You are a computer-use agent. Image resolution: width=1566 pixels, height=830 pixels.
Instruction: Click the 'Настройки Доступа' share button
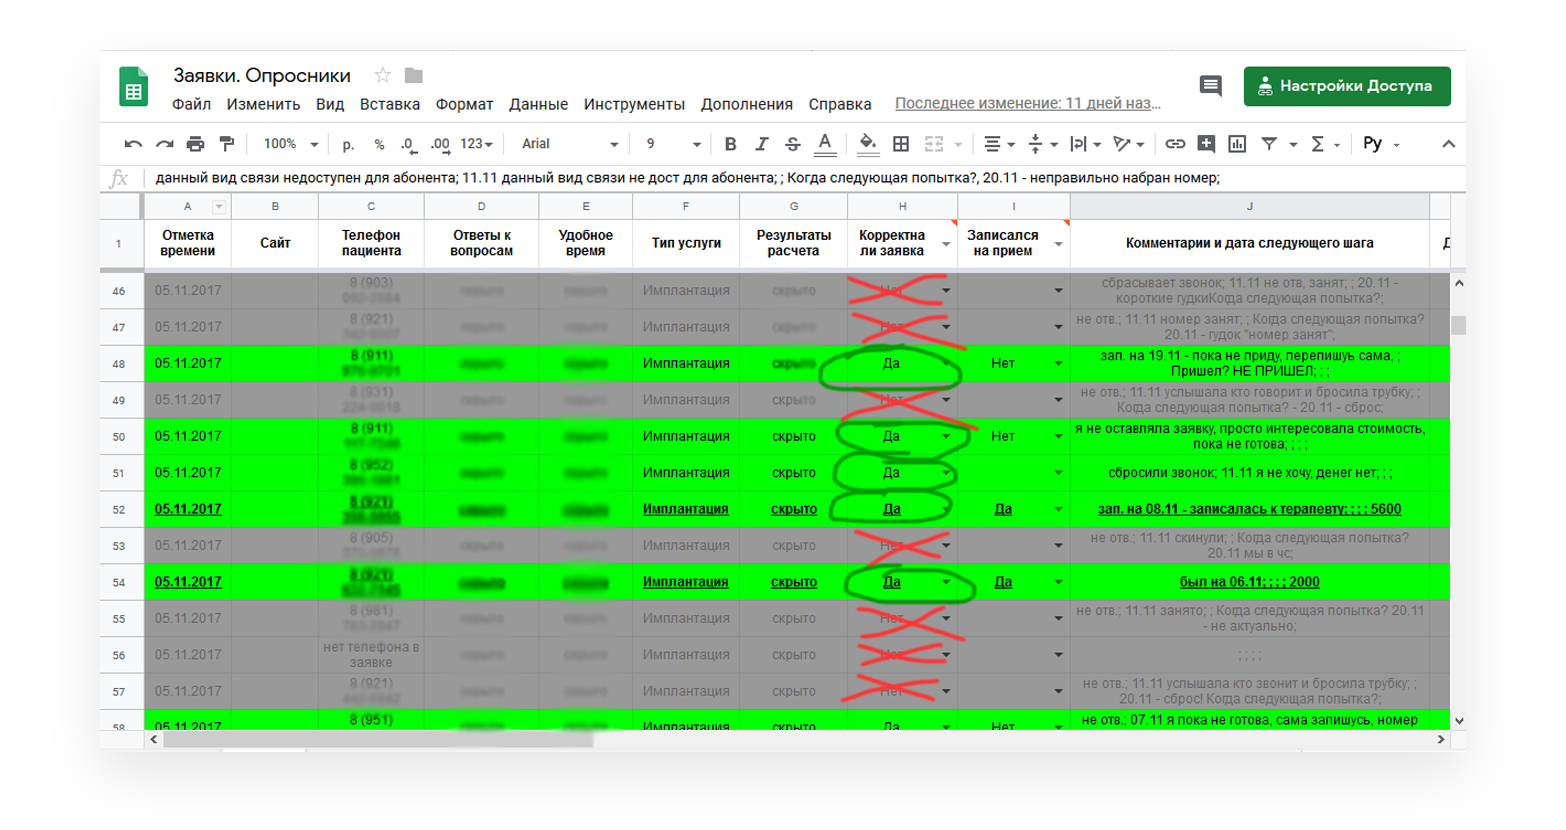[x=1347, y=86]
